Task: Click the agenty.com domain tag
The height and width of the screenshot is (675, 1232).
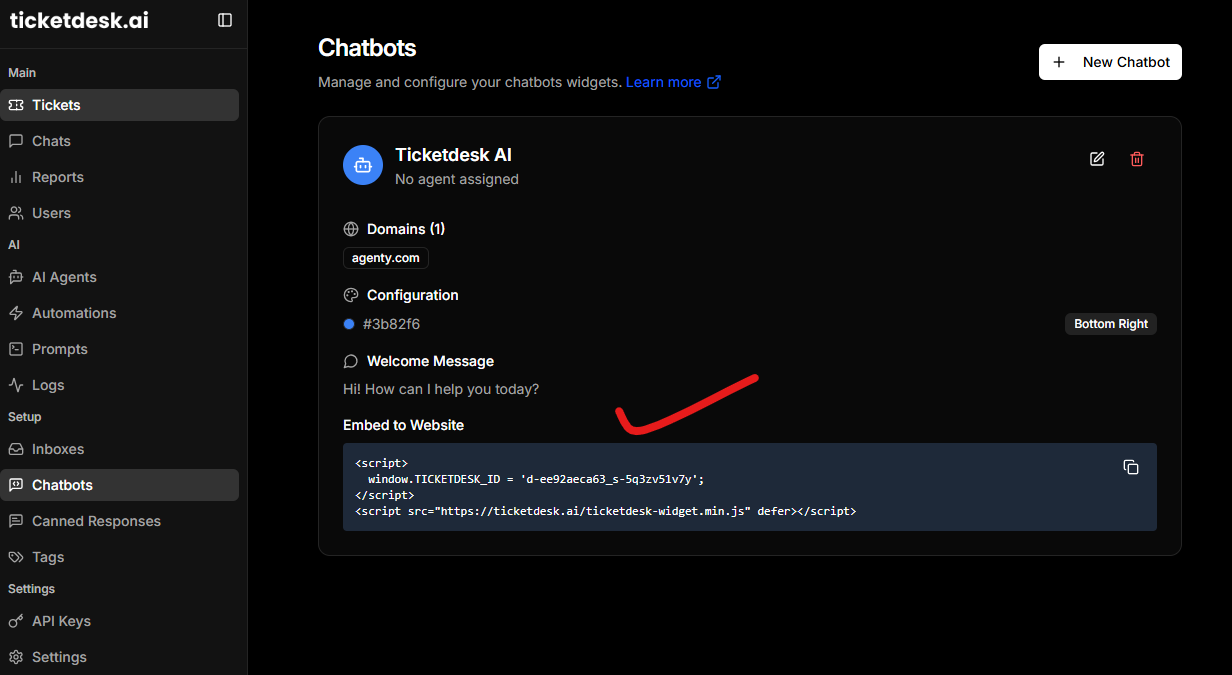Action: (386, 258)
